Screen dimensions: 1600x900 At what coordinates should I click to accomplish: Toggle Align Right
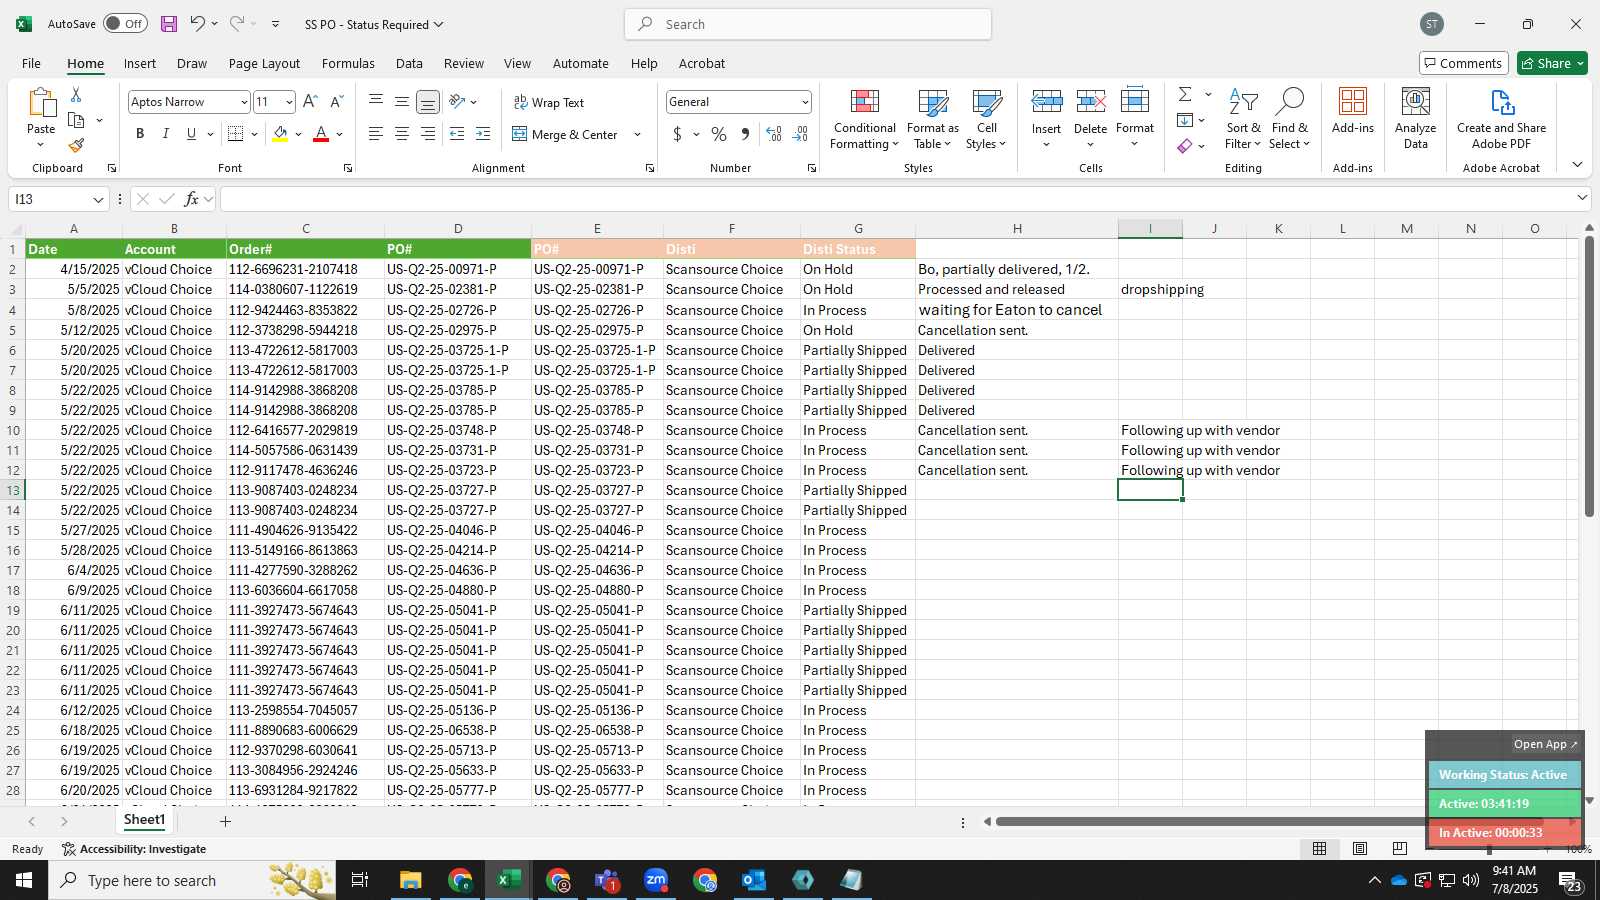pyautogui.click(x=428, y=134)
